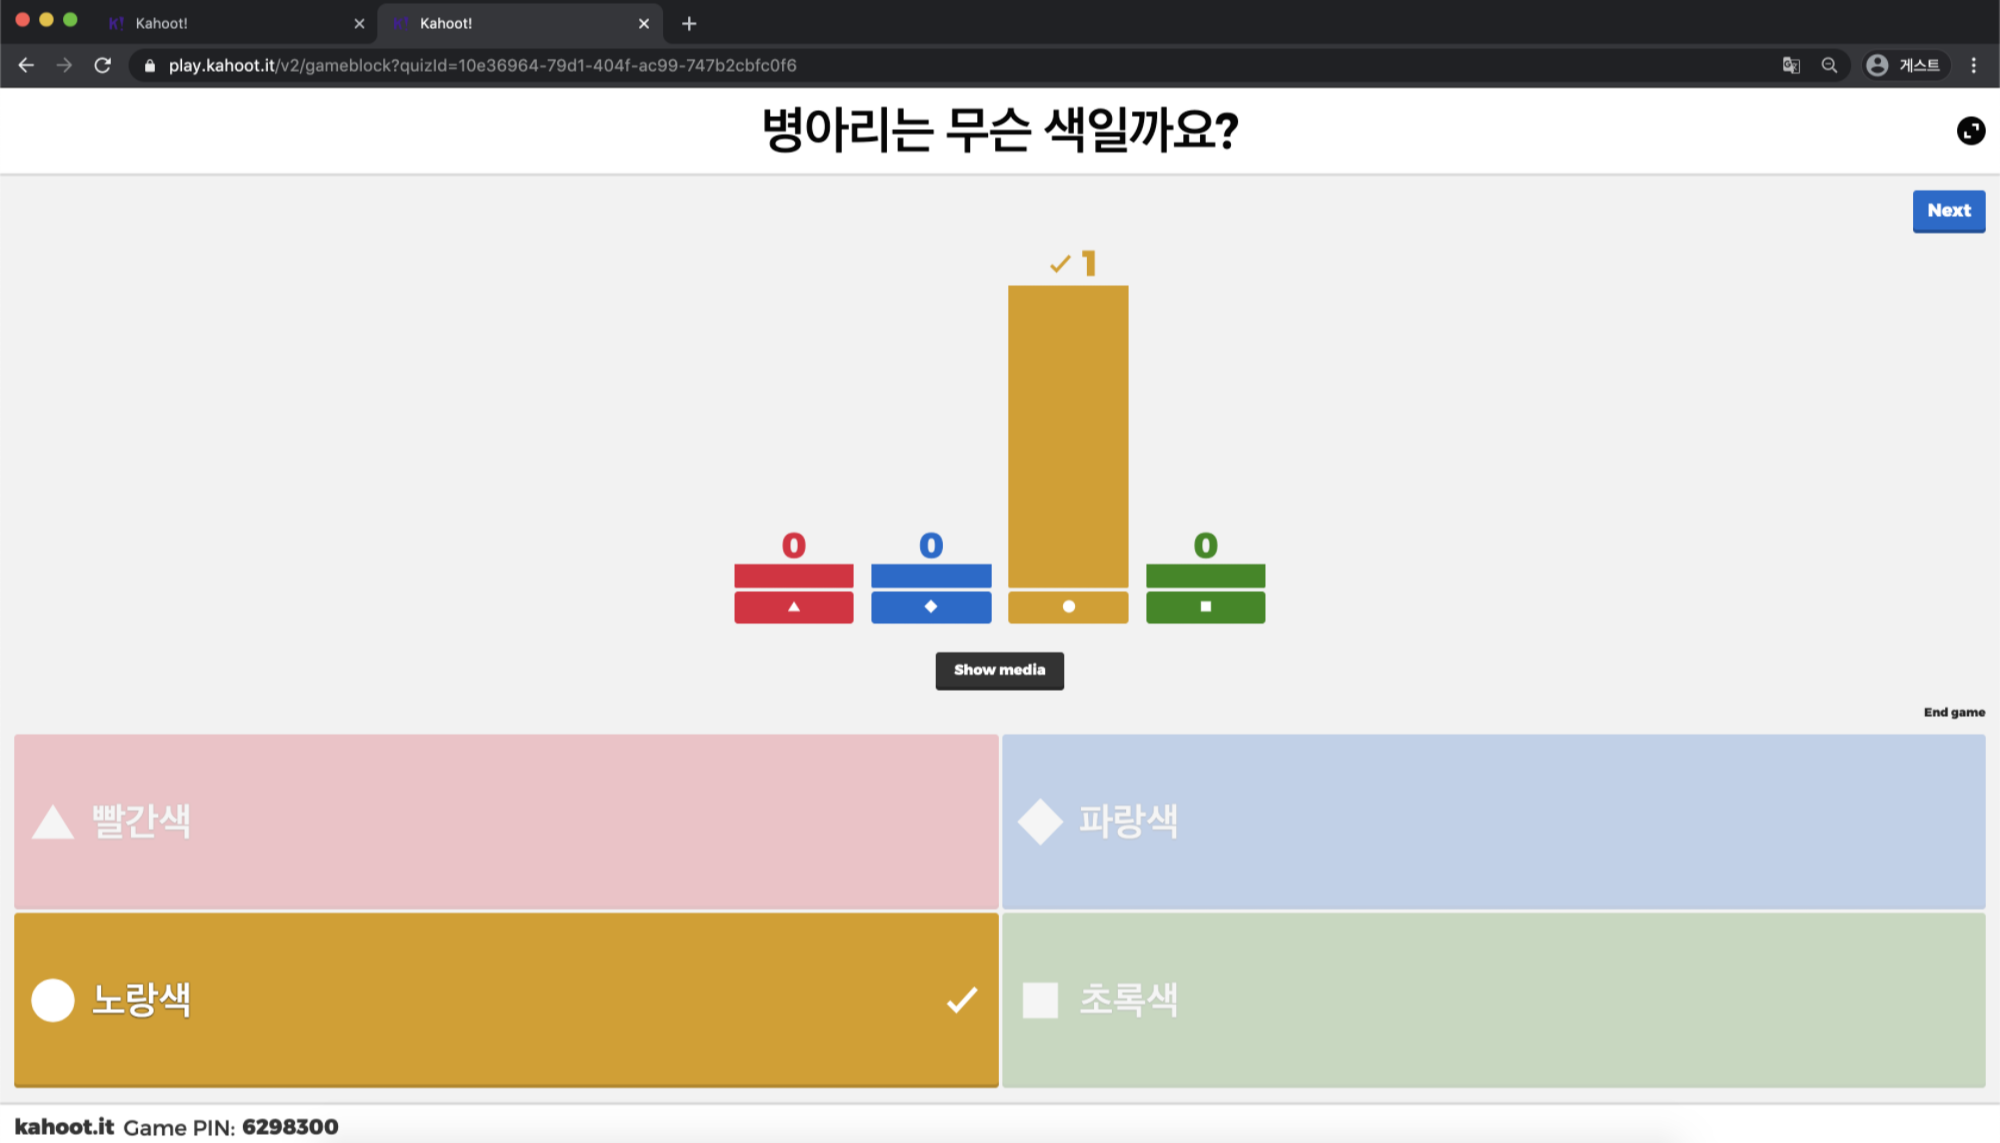The height and width of the screenshot is (1143, 2000).
Task: Click the blue diamond bar label
Action: coord(931,607)
